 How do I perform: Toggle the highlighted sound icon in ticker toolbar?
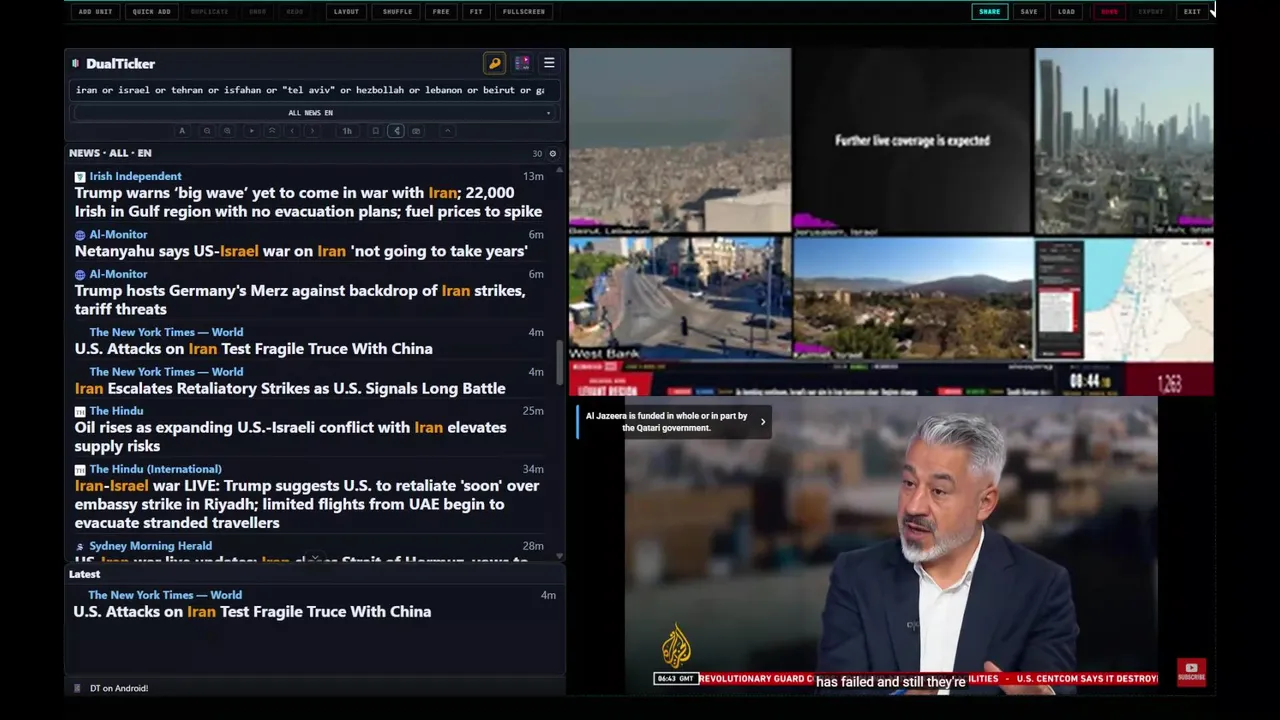click(396, 131)
